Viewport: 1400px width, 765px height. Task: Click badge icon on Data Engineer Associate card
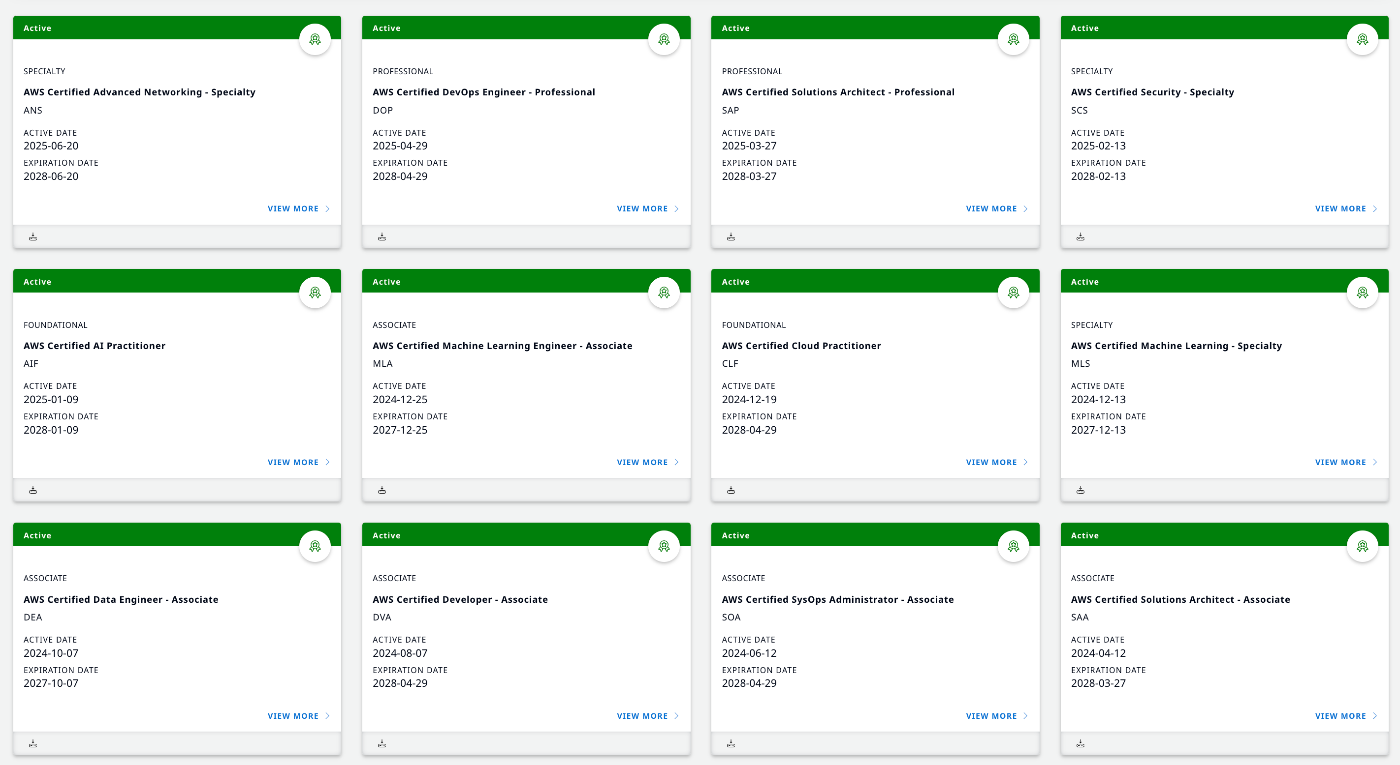point(315,547)
